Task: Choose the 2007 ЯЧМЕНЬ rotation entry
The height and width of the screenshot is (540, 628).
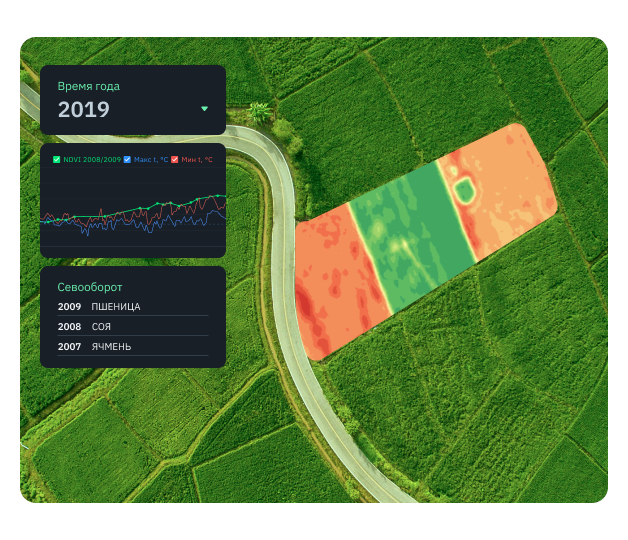Action: (x=133, y=347)
